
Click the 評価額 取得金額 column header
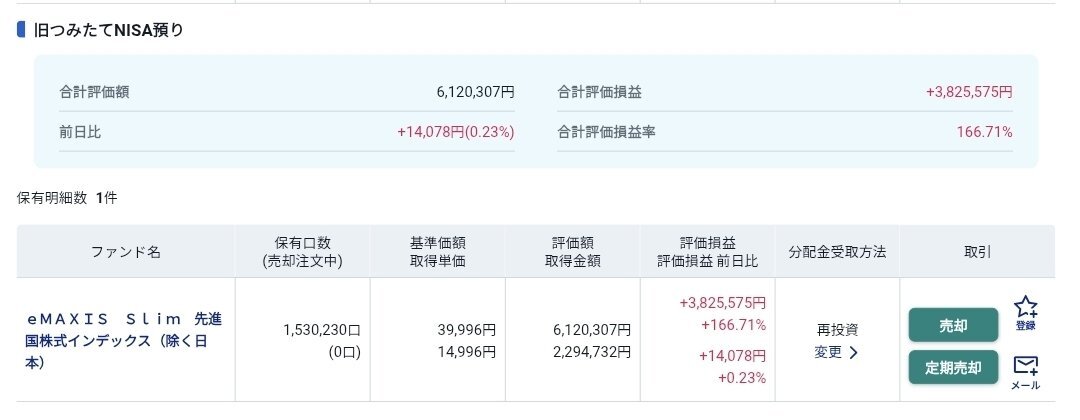click(572, 252)
